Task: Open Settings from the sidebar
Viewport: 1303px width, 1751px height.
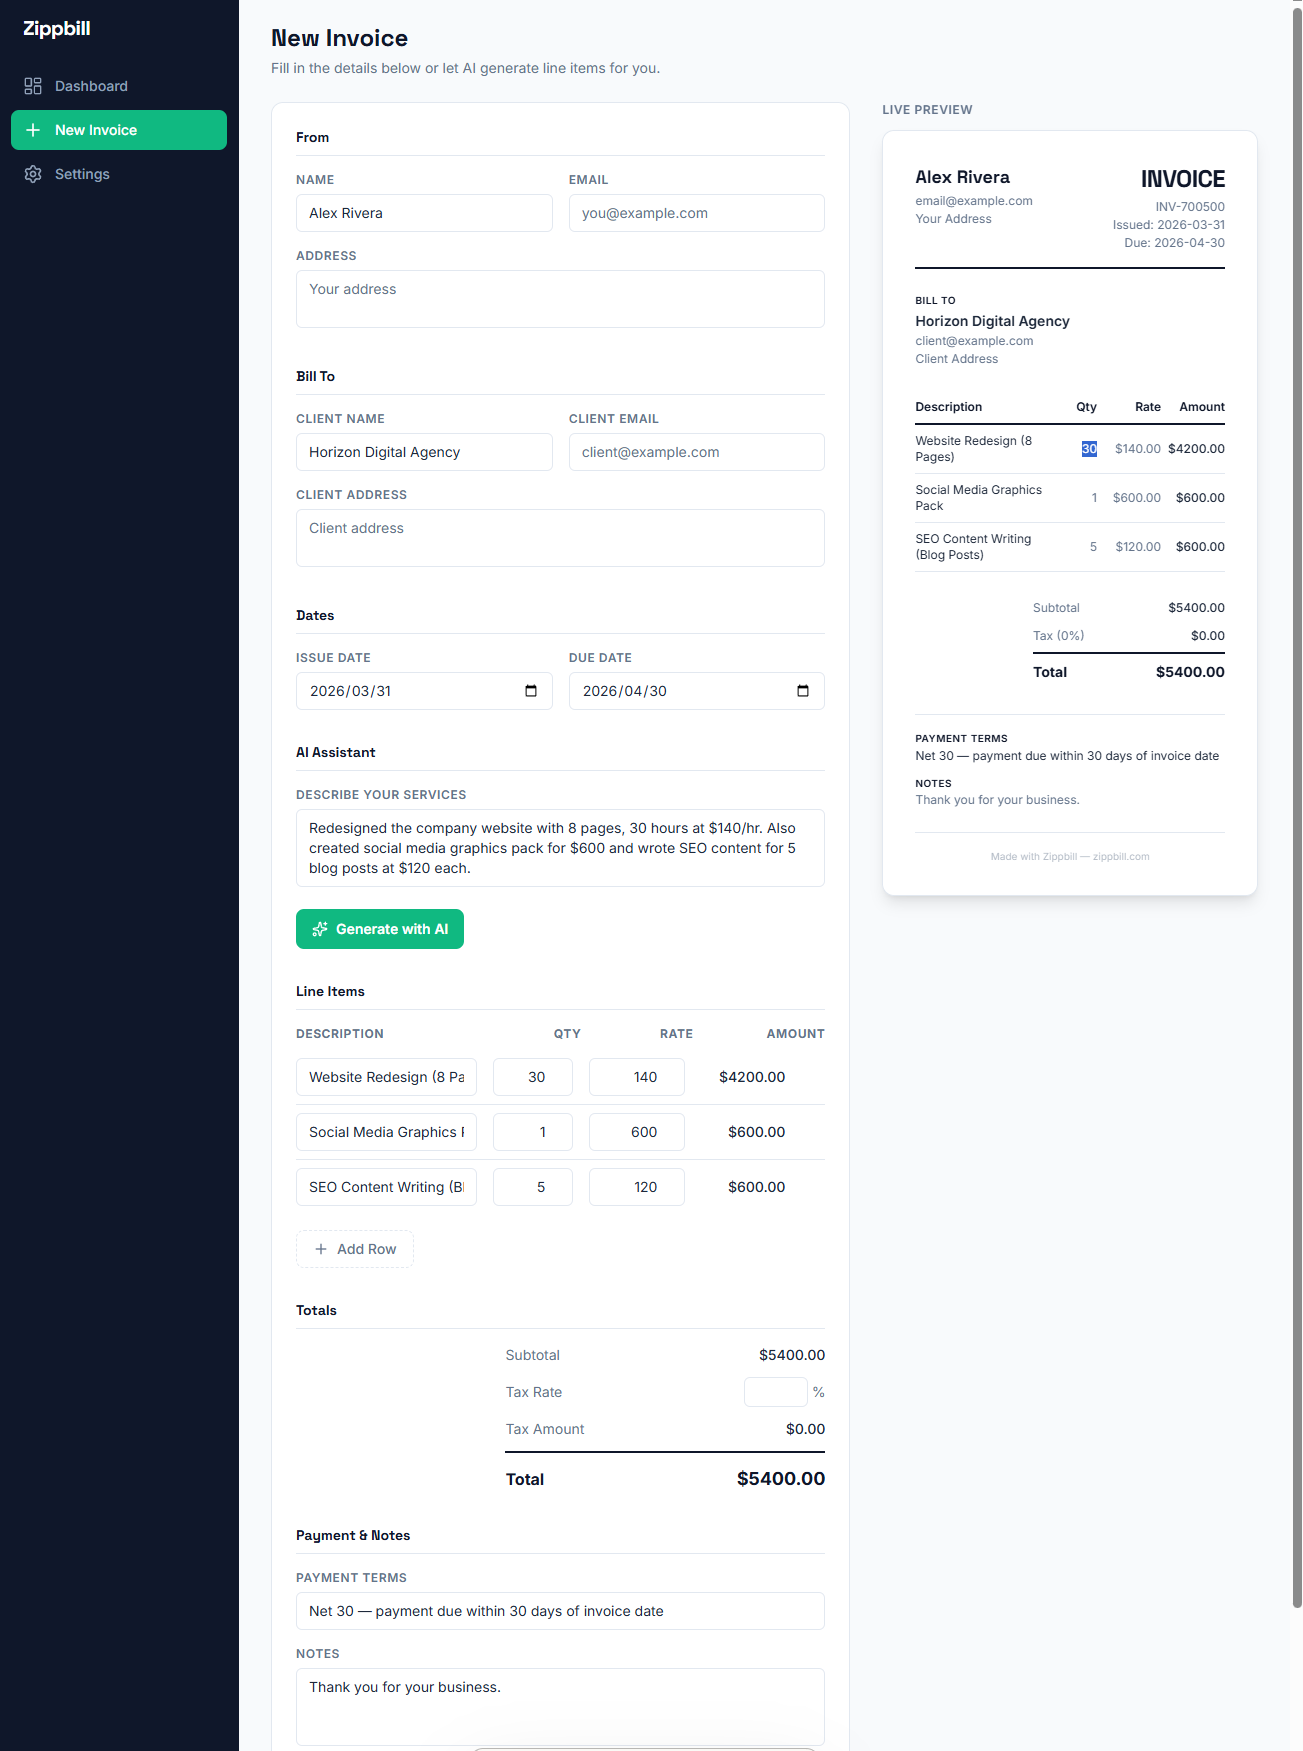Action: 119,174
